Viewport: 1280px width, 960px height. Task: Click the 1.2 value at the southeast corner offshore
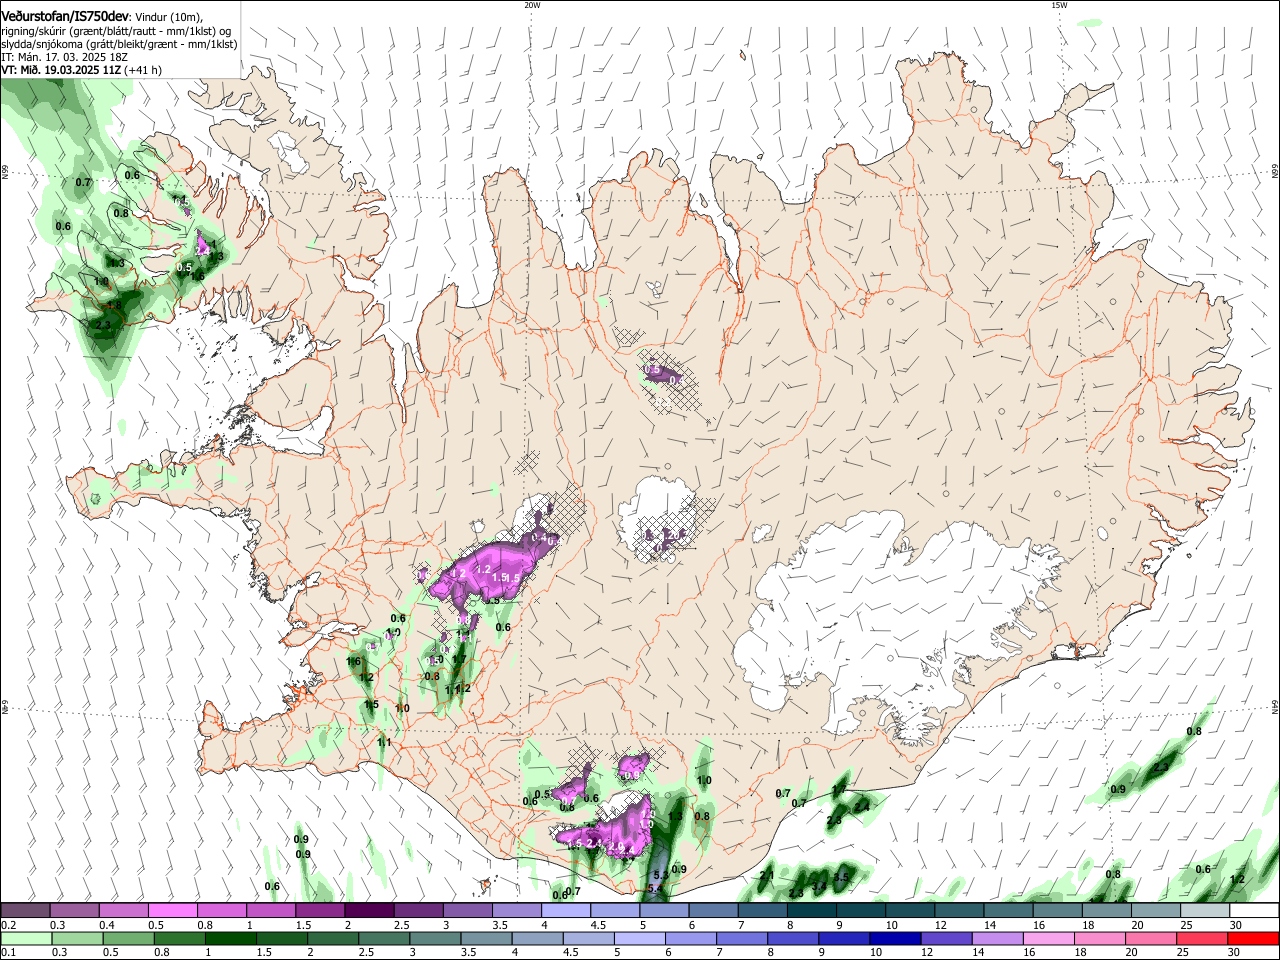point(1237,880)
